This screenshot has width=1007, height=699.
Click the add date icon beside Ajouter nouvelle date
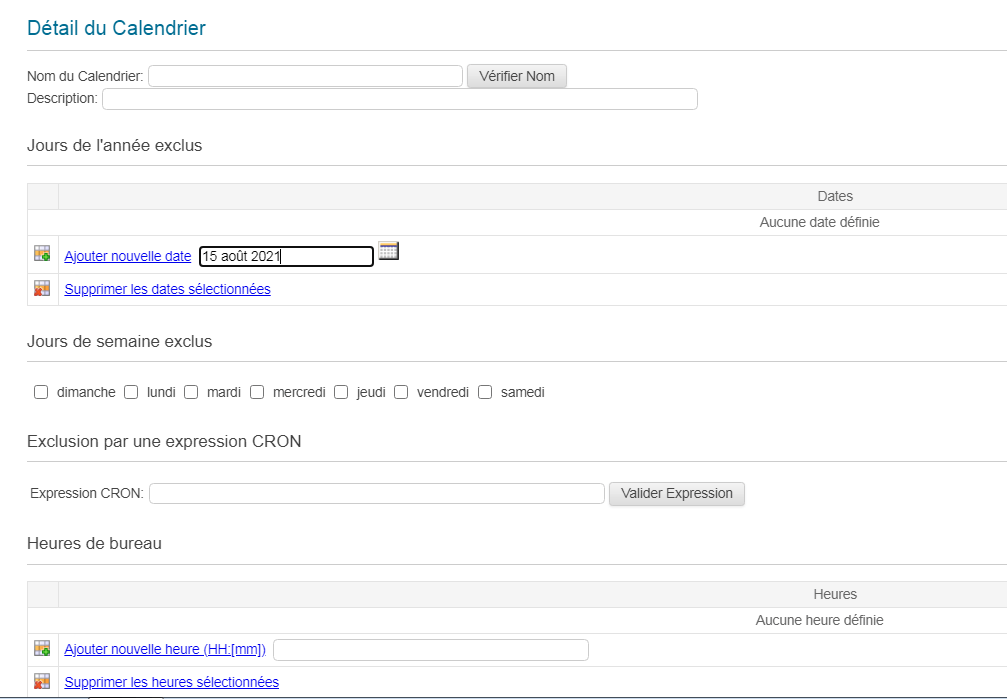[x=42, y=254]
